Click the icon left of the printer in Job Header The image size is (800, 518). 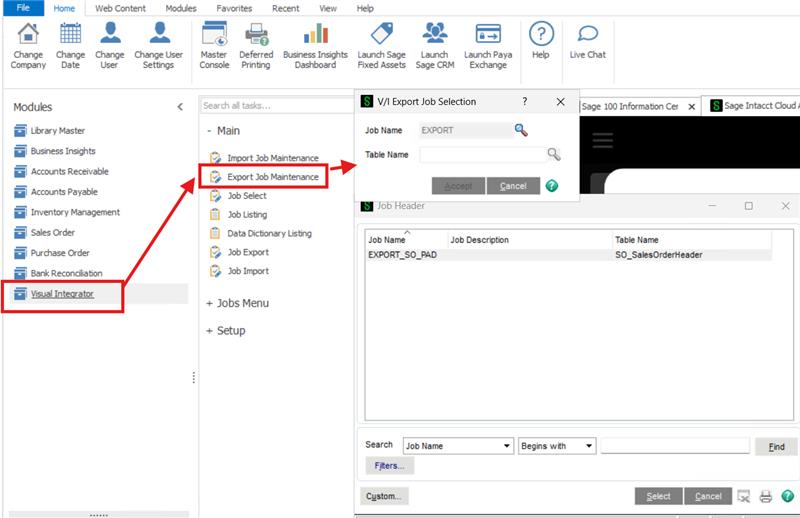point(744,496)
